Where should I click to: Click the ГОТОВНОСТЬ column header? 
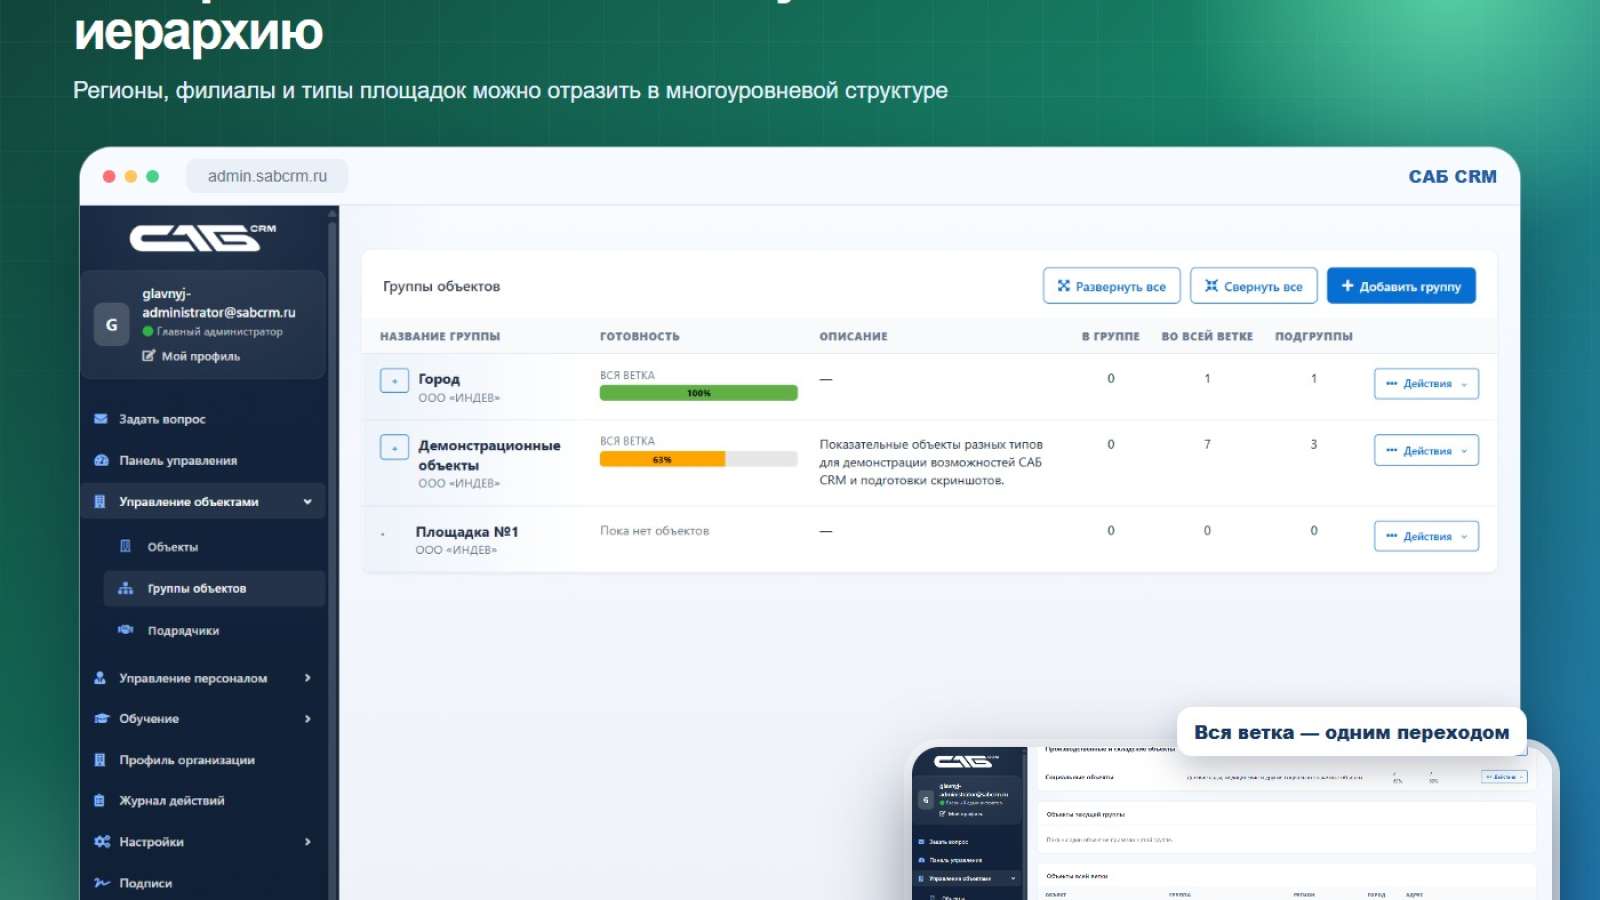click(x=640, y=336)
